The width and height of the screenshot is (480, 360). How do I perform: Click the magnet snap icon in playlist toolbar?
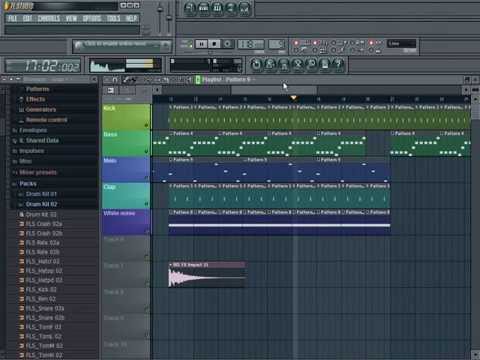[114, 80]
